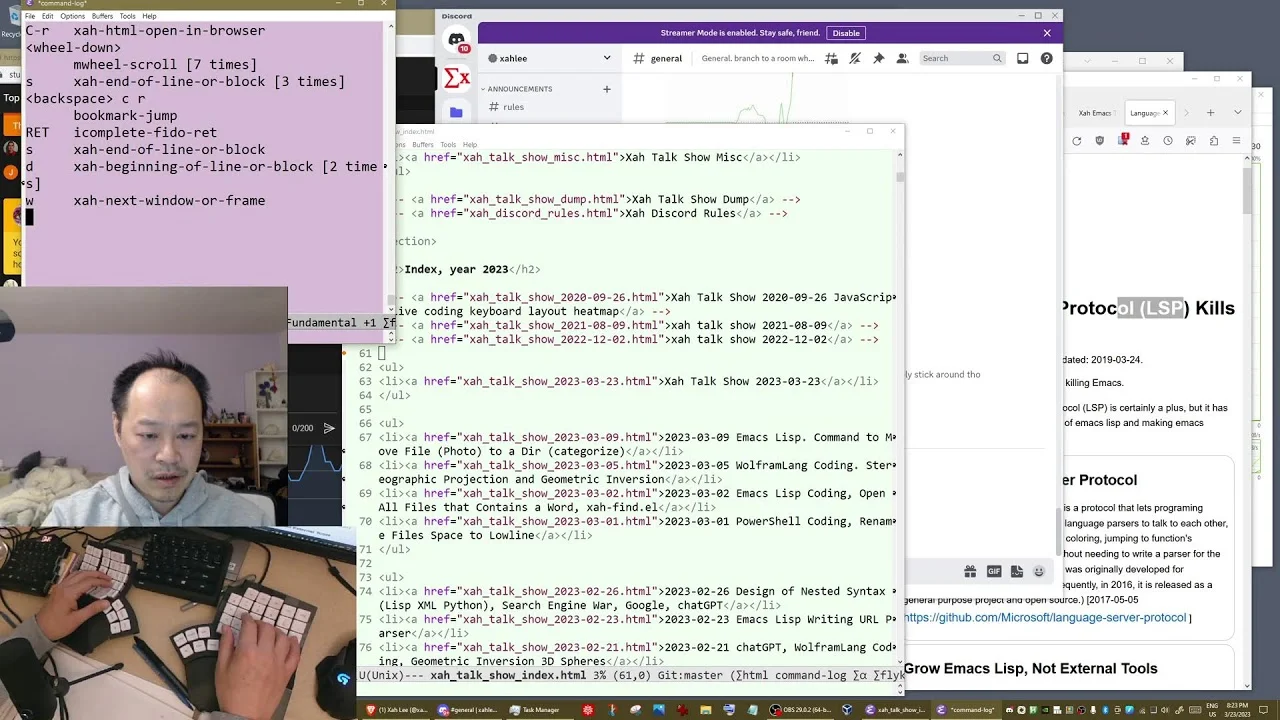Open Edit menu in command-log Emacs window
This screenshot has width=1280, height=720.
(47, 16)
